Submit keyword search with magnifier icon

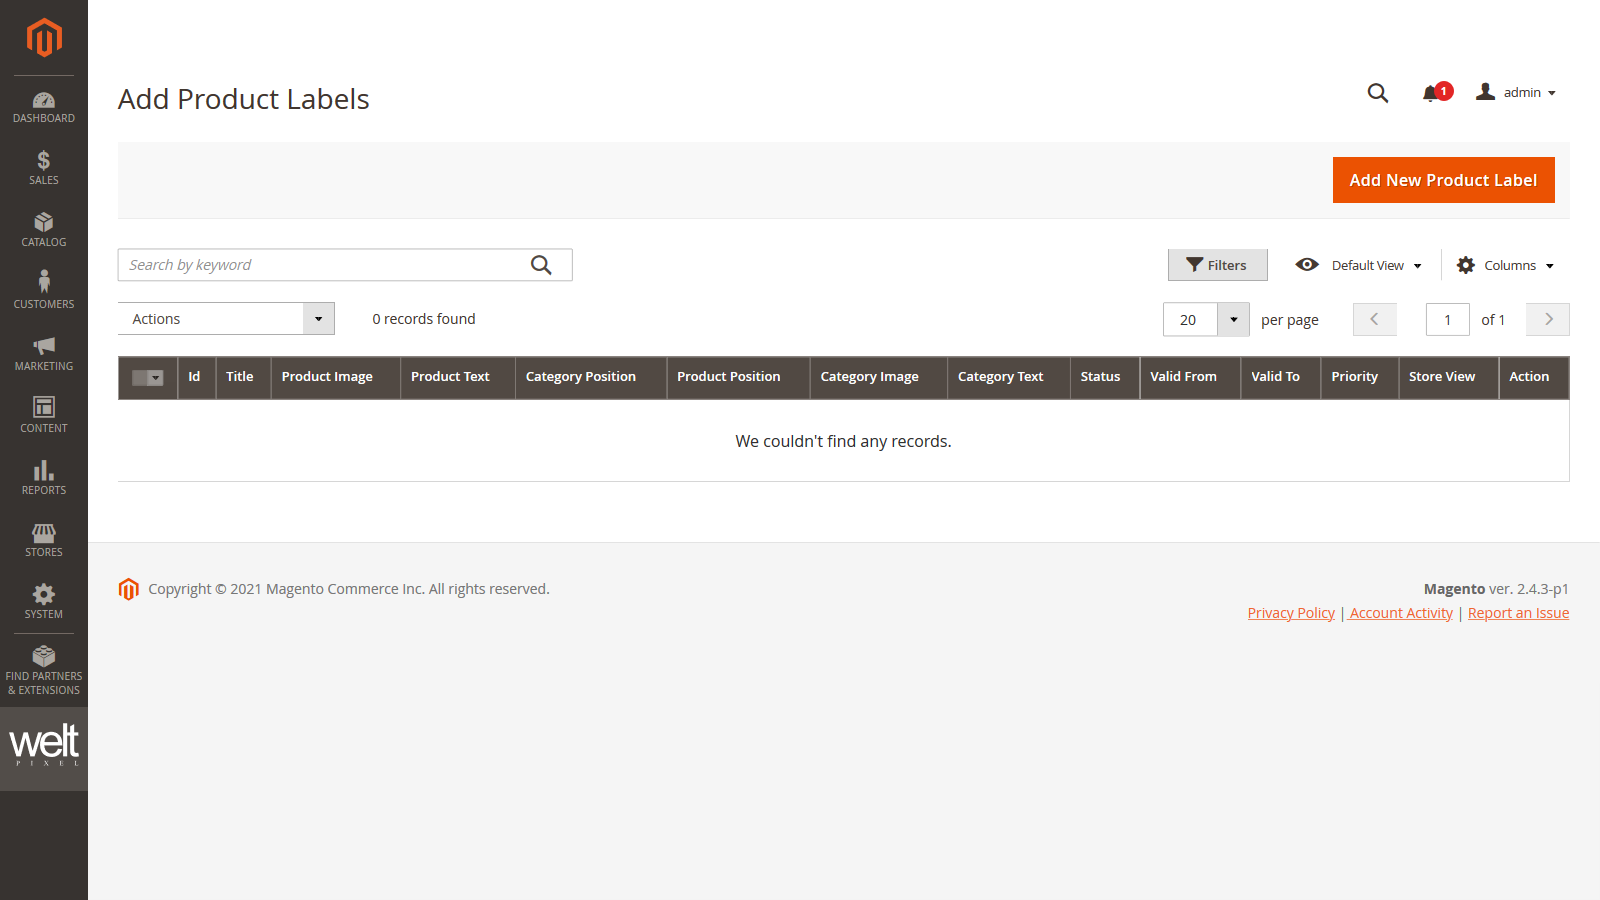[x=541, y=265]
